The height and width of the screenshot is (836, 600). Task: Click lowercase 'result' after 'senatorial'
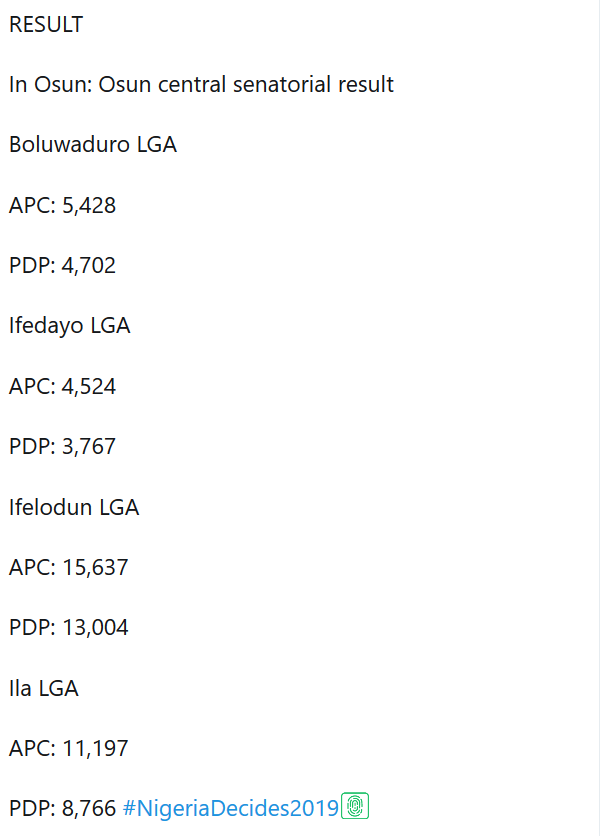pos(364,85)
